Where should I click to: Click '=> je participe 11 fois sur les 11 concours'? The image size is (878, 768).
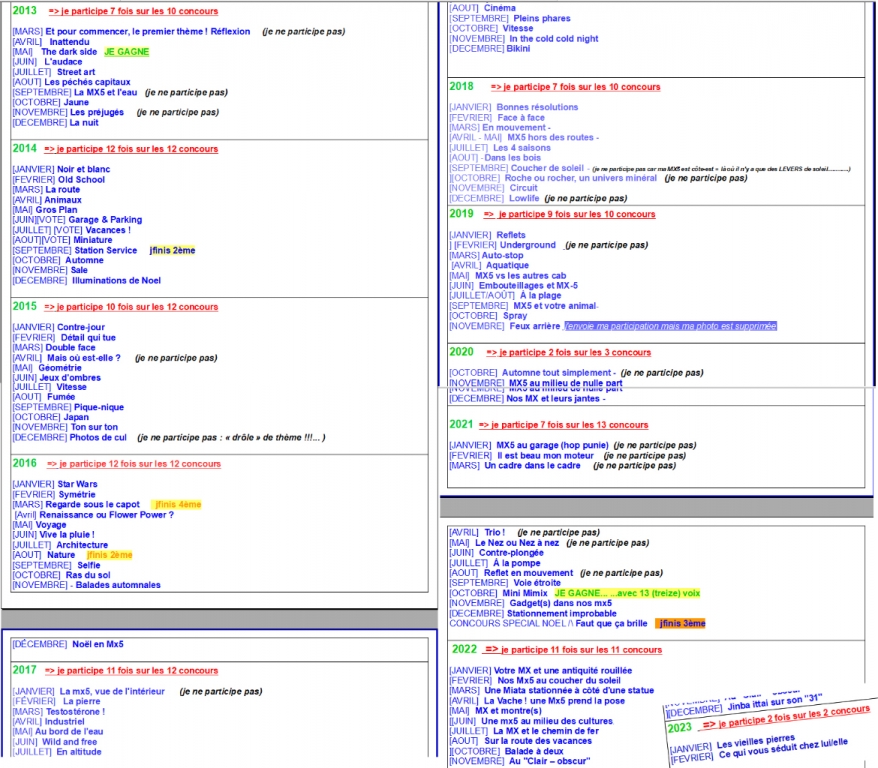[x=573, y=650]
